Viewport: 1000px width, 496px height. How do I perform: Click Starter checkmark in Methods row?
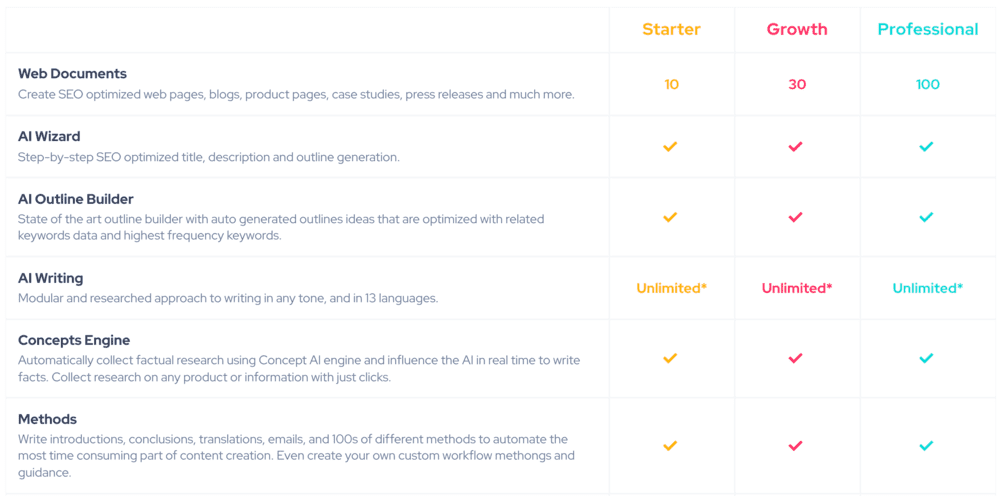pos(670,446)
